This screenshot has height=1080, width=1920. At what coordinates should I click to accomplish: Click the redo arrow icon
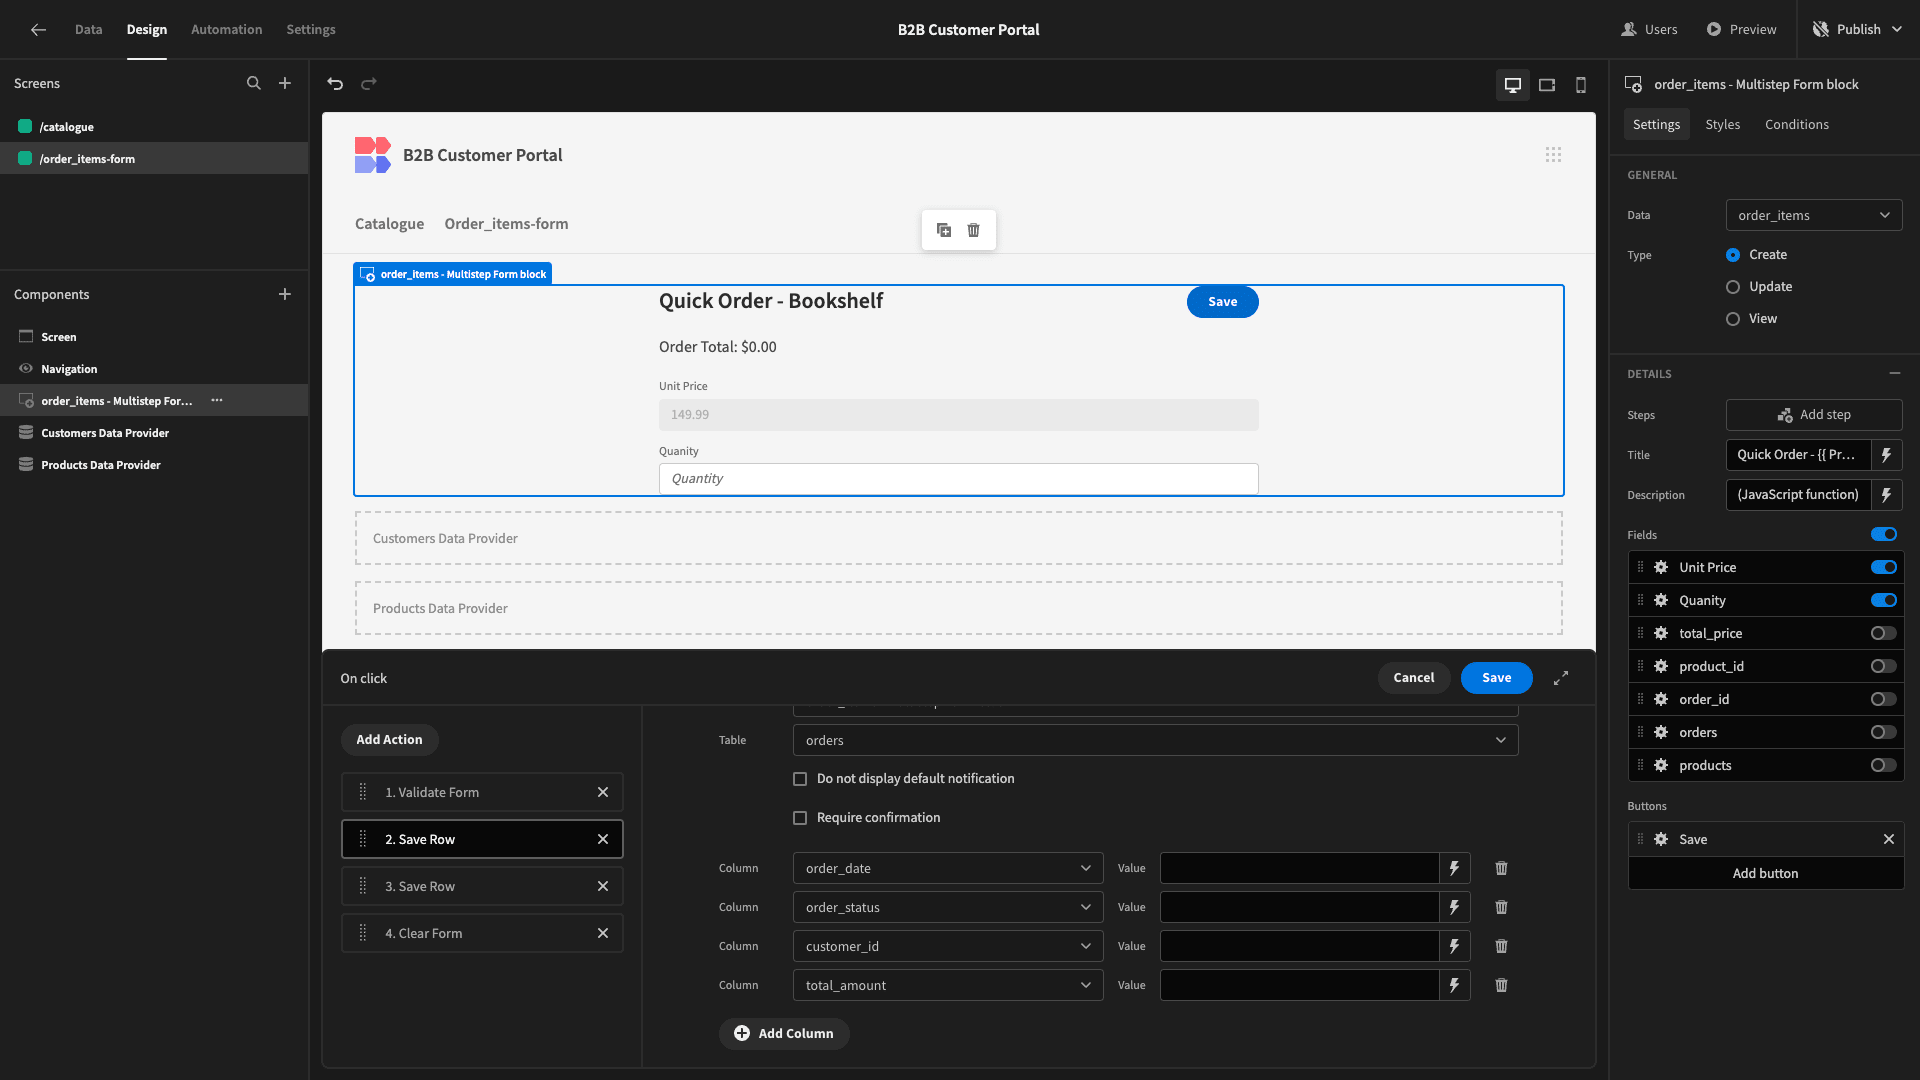click(x=369, y=84)
